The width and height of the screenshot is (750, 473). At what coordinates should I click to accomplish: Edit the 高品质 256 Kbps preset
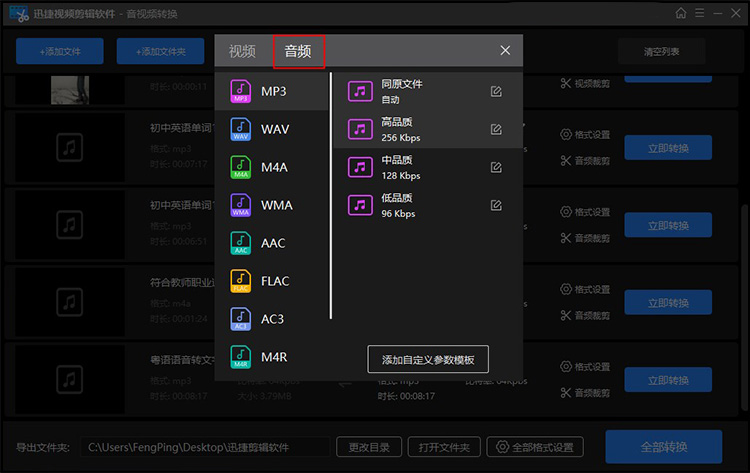click(496, 129)
